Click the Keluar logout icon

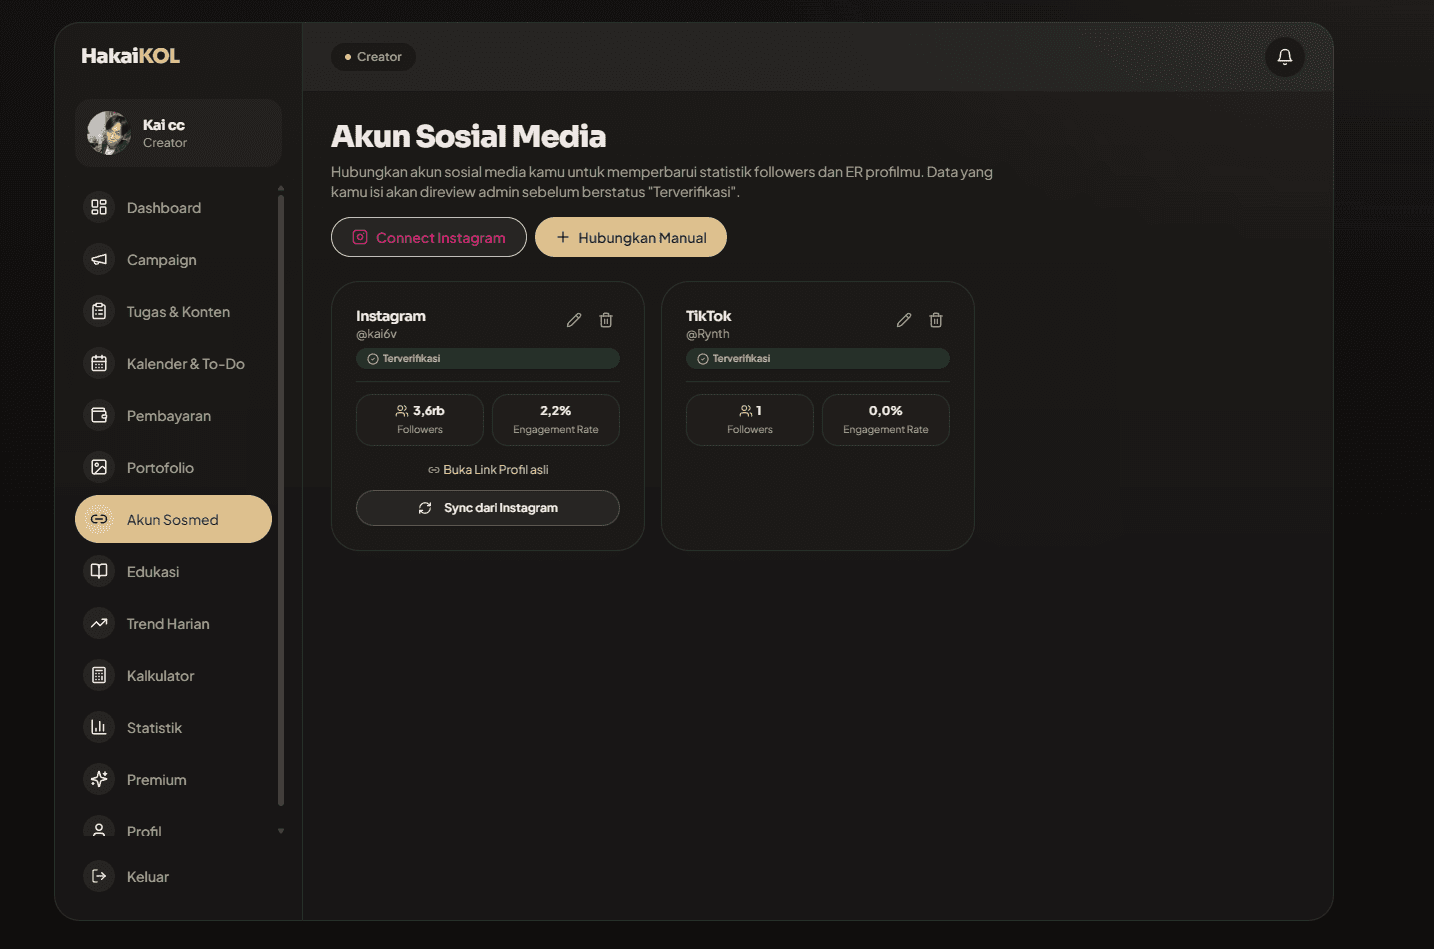tap(99, 876)
